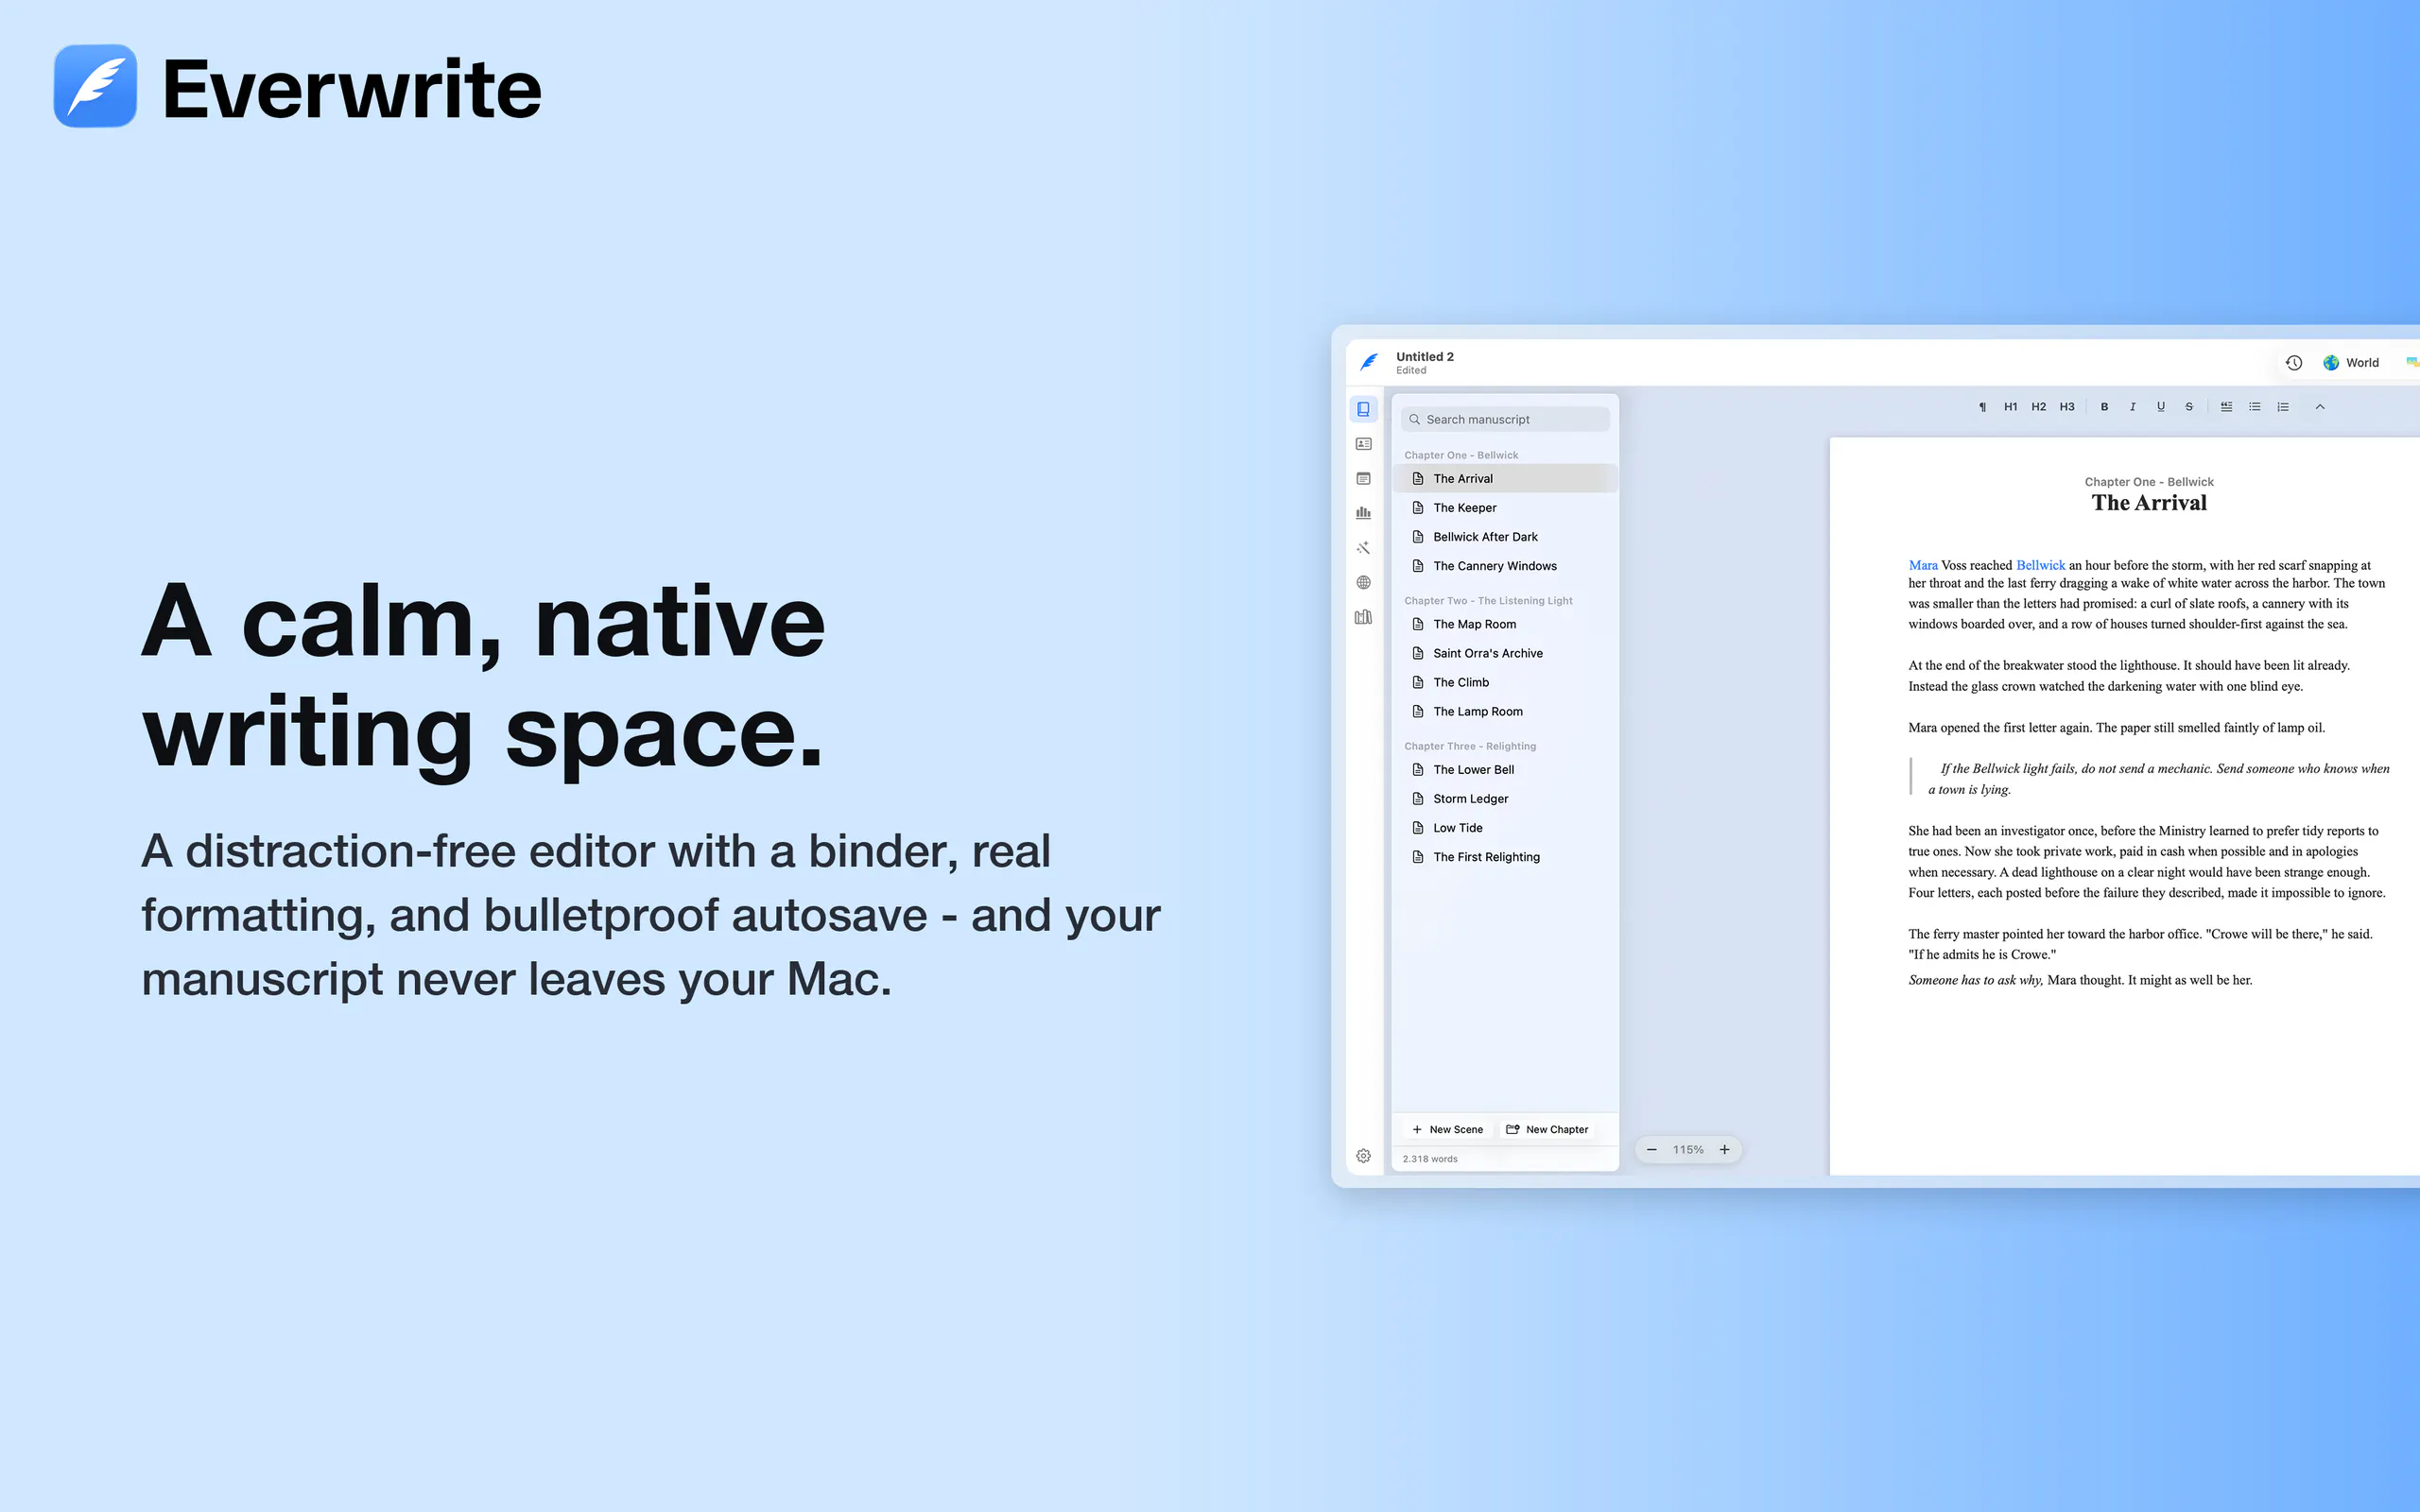
Task: Select Bellwick After Dark scene
Action: click(x=1505, y=537)
